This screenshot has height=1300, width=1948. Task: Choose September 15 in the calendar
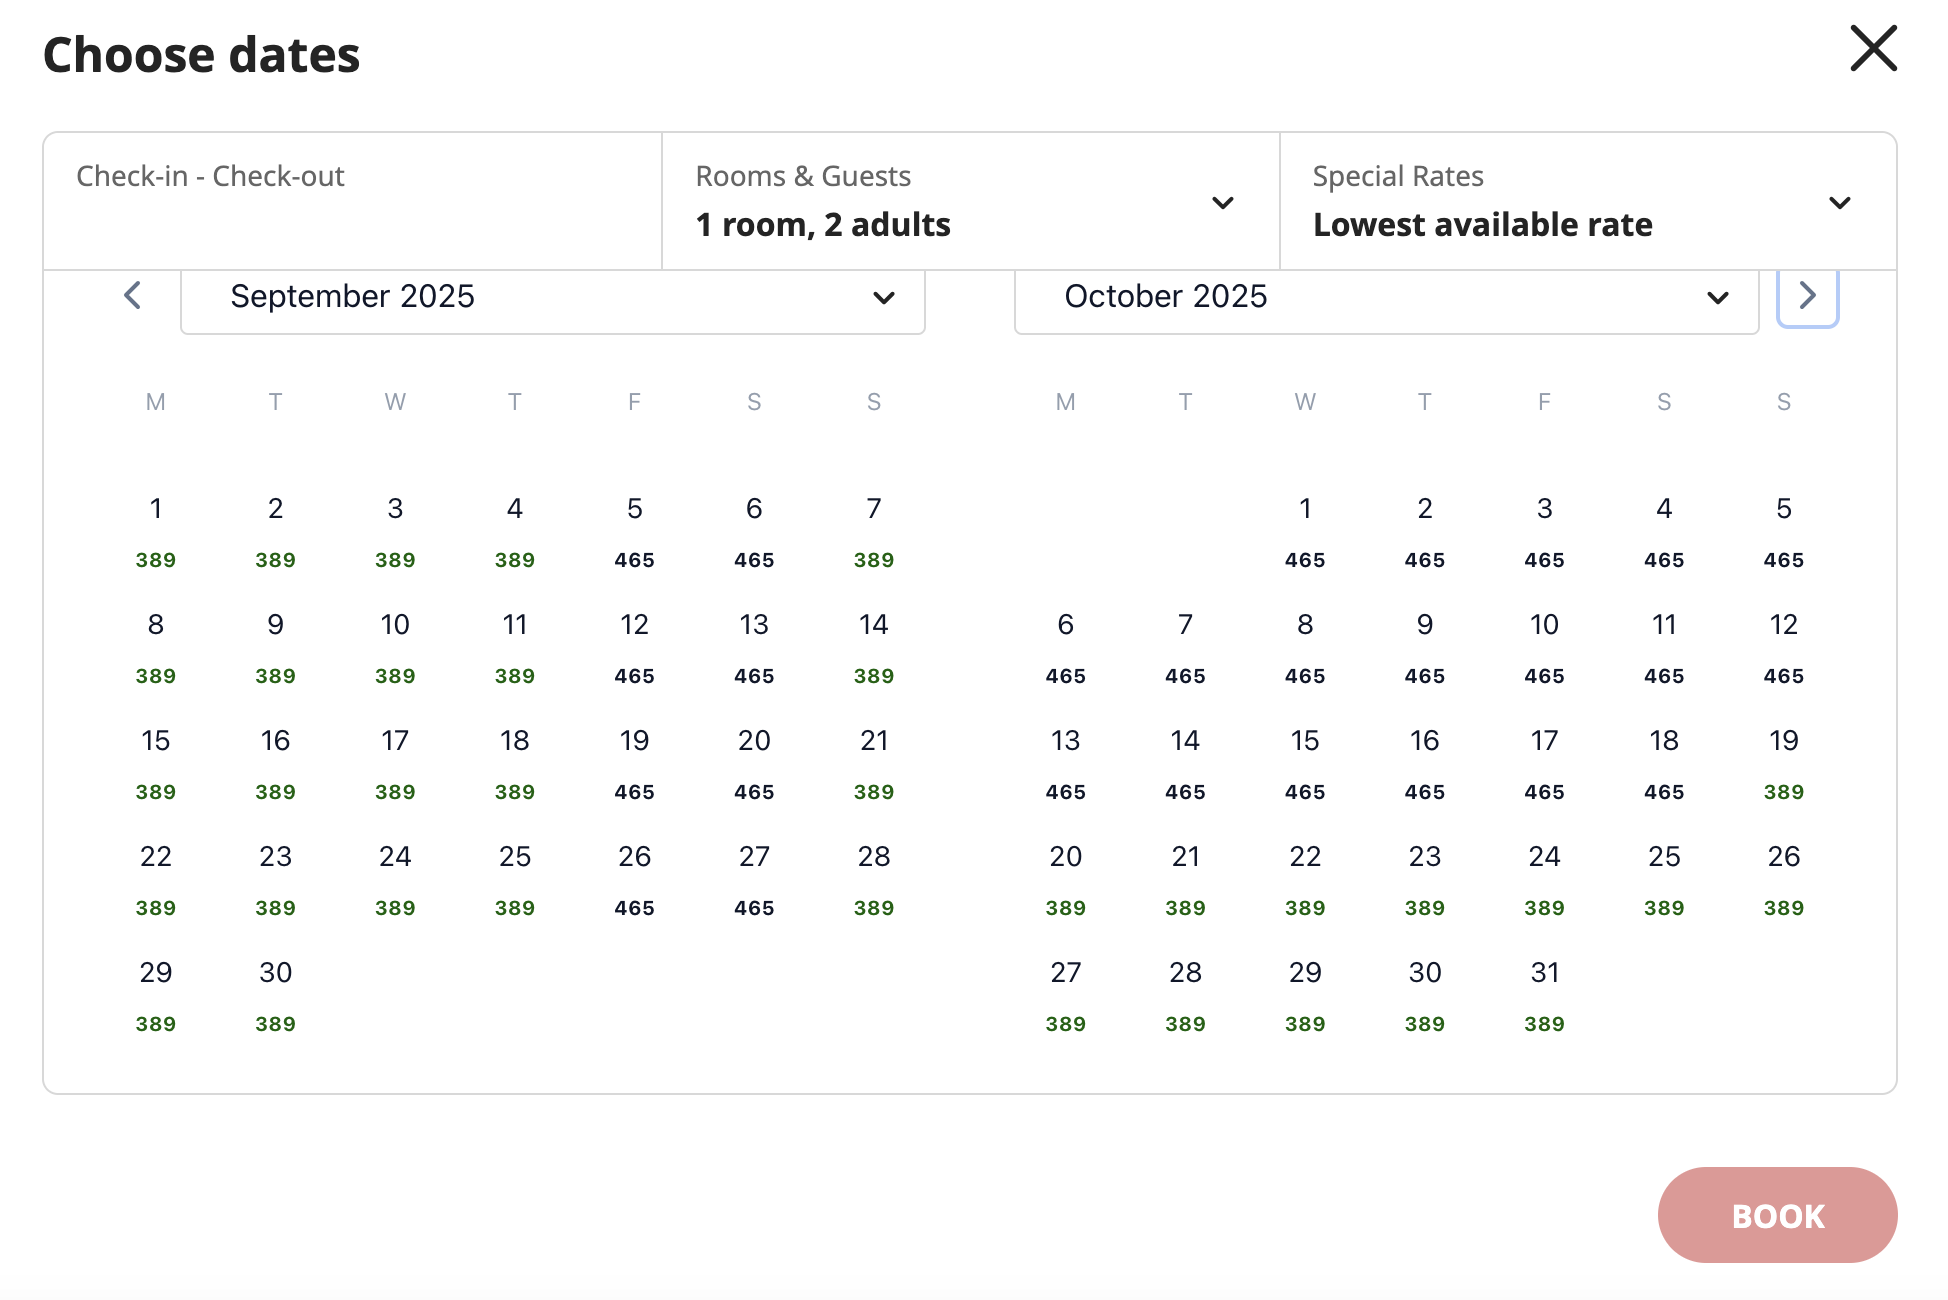pos(156,764)
